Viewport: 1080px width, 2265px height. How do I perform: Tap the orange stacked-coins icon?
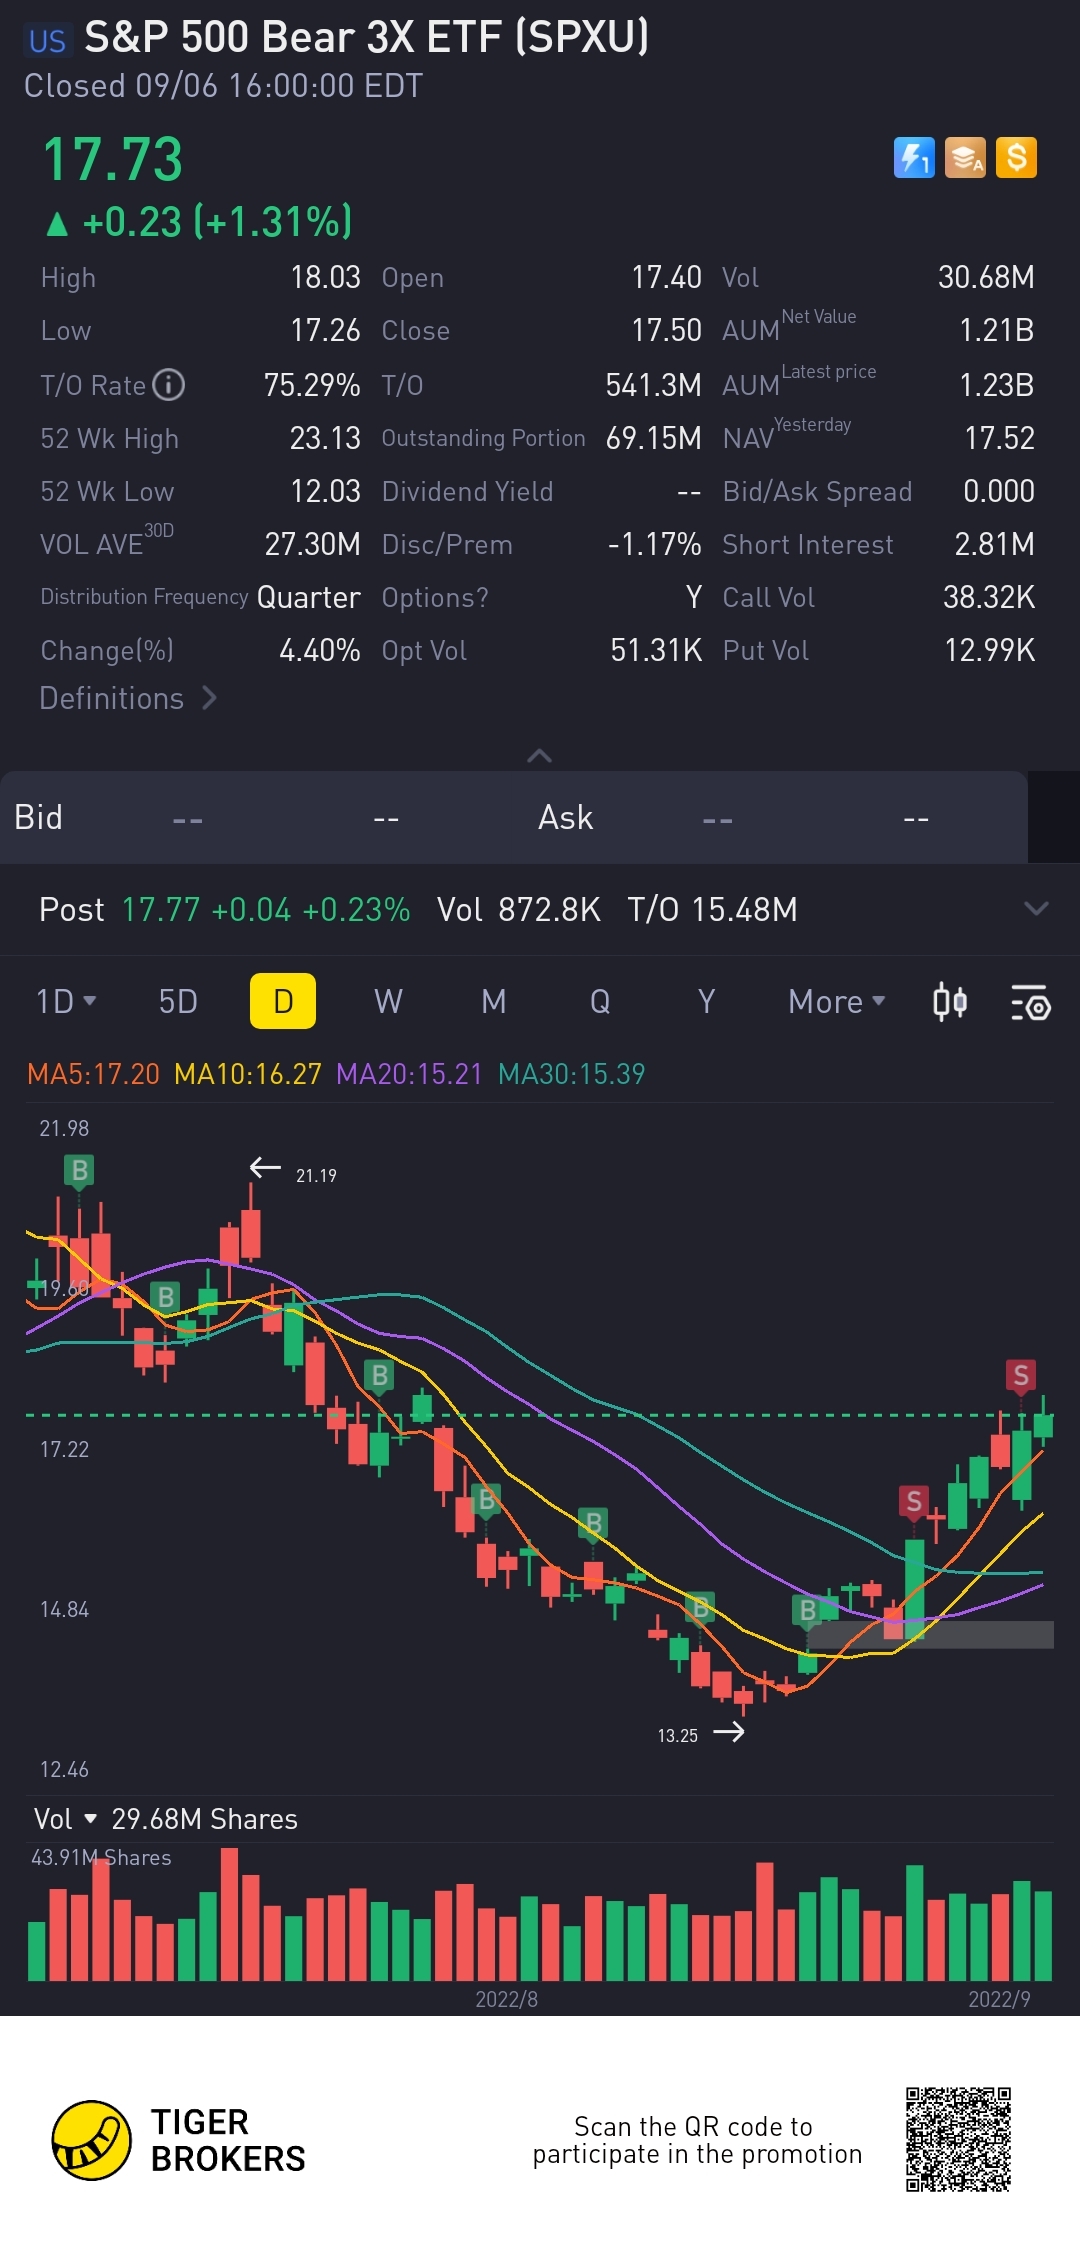pos(965,158)
